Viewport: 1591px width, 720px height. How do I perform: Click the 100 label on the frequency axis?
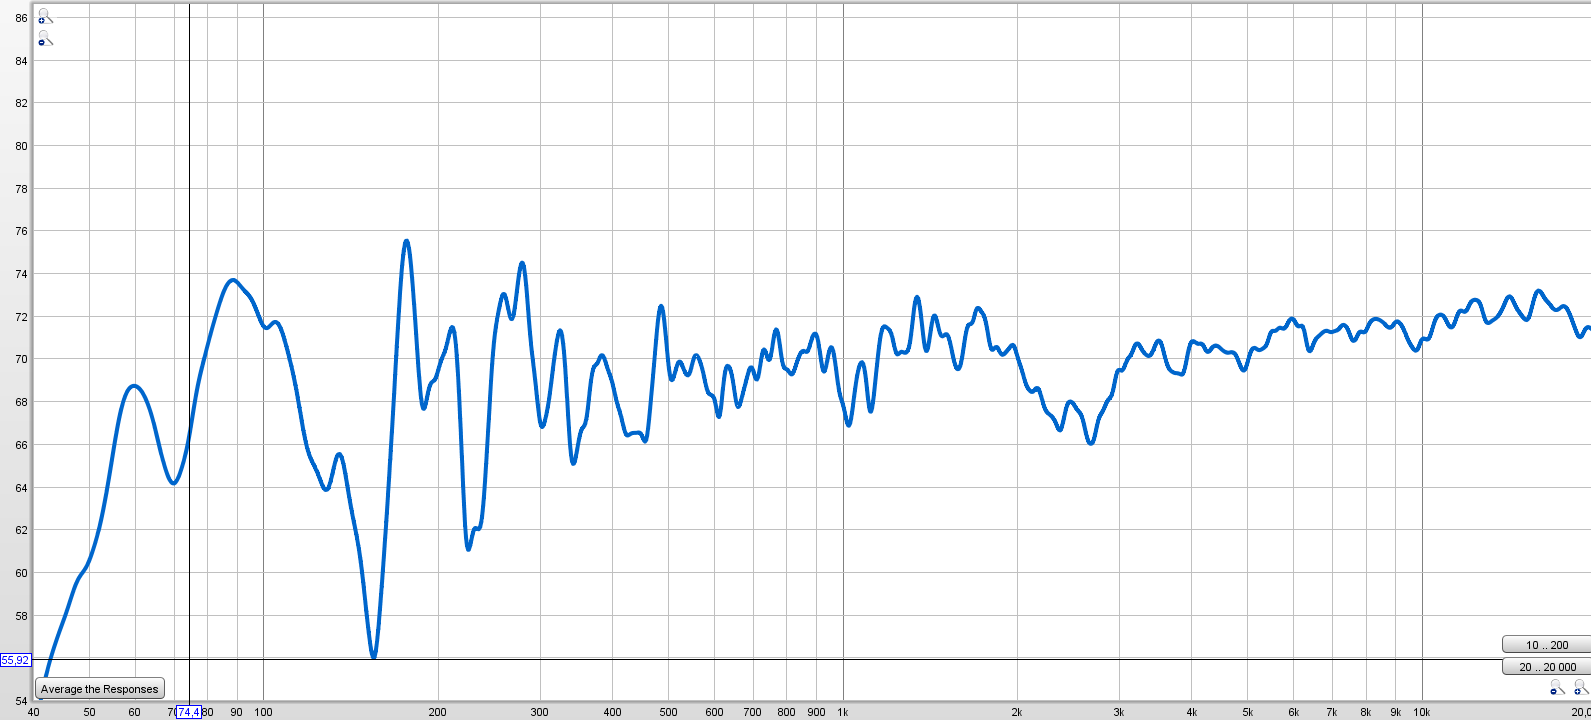coord(263,712)
